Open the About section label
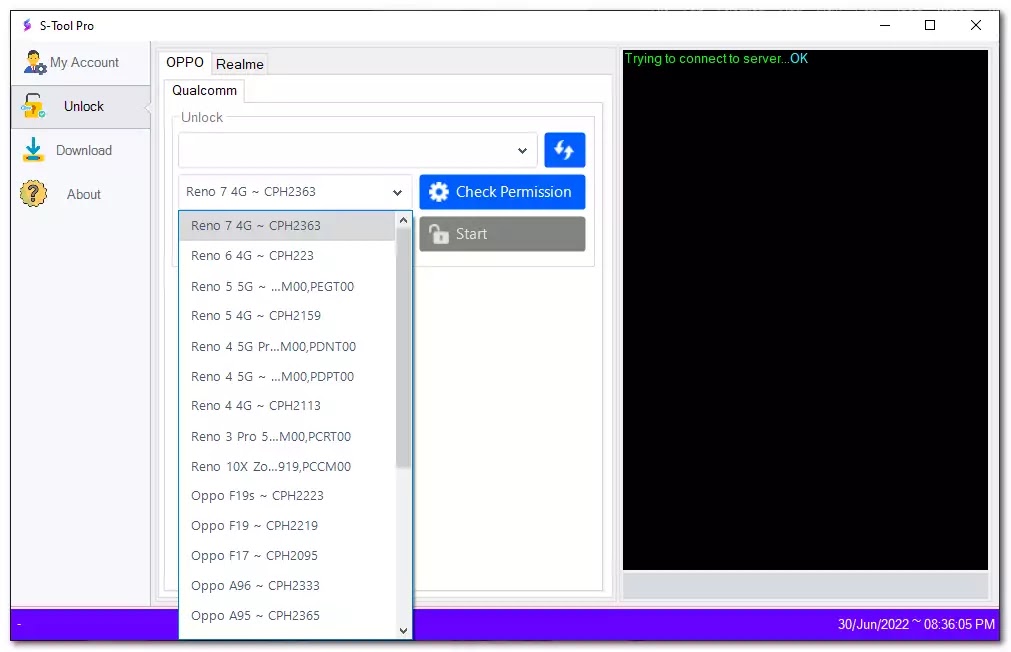The image size is (1011, 652). point(84,194)
